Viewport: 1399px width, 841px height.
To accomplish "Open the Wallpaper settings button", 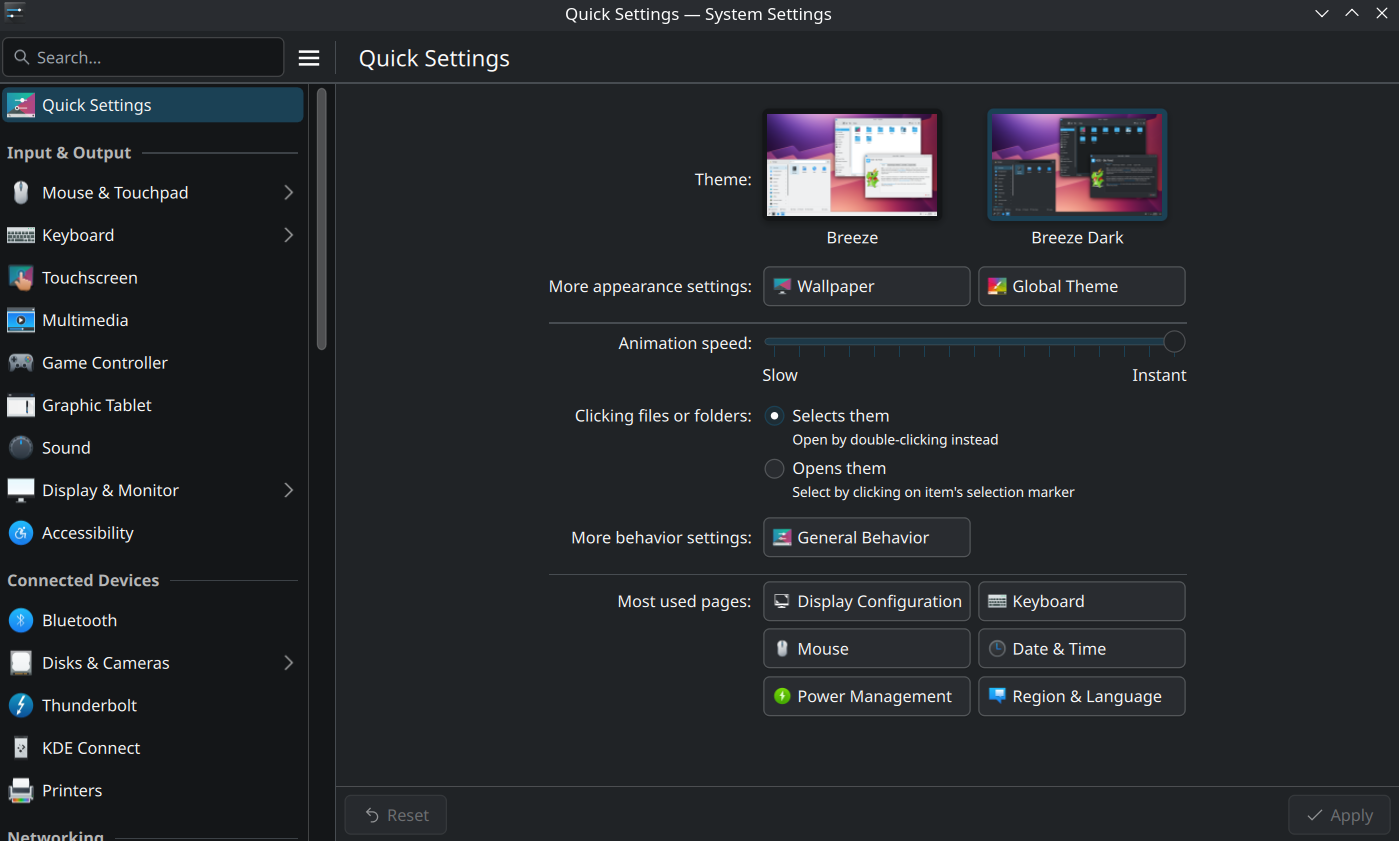I will tap(866, 286).
